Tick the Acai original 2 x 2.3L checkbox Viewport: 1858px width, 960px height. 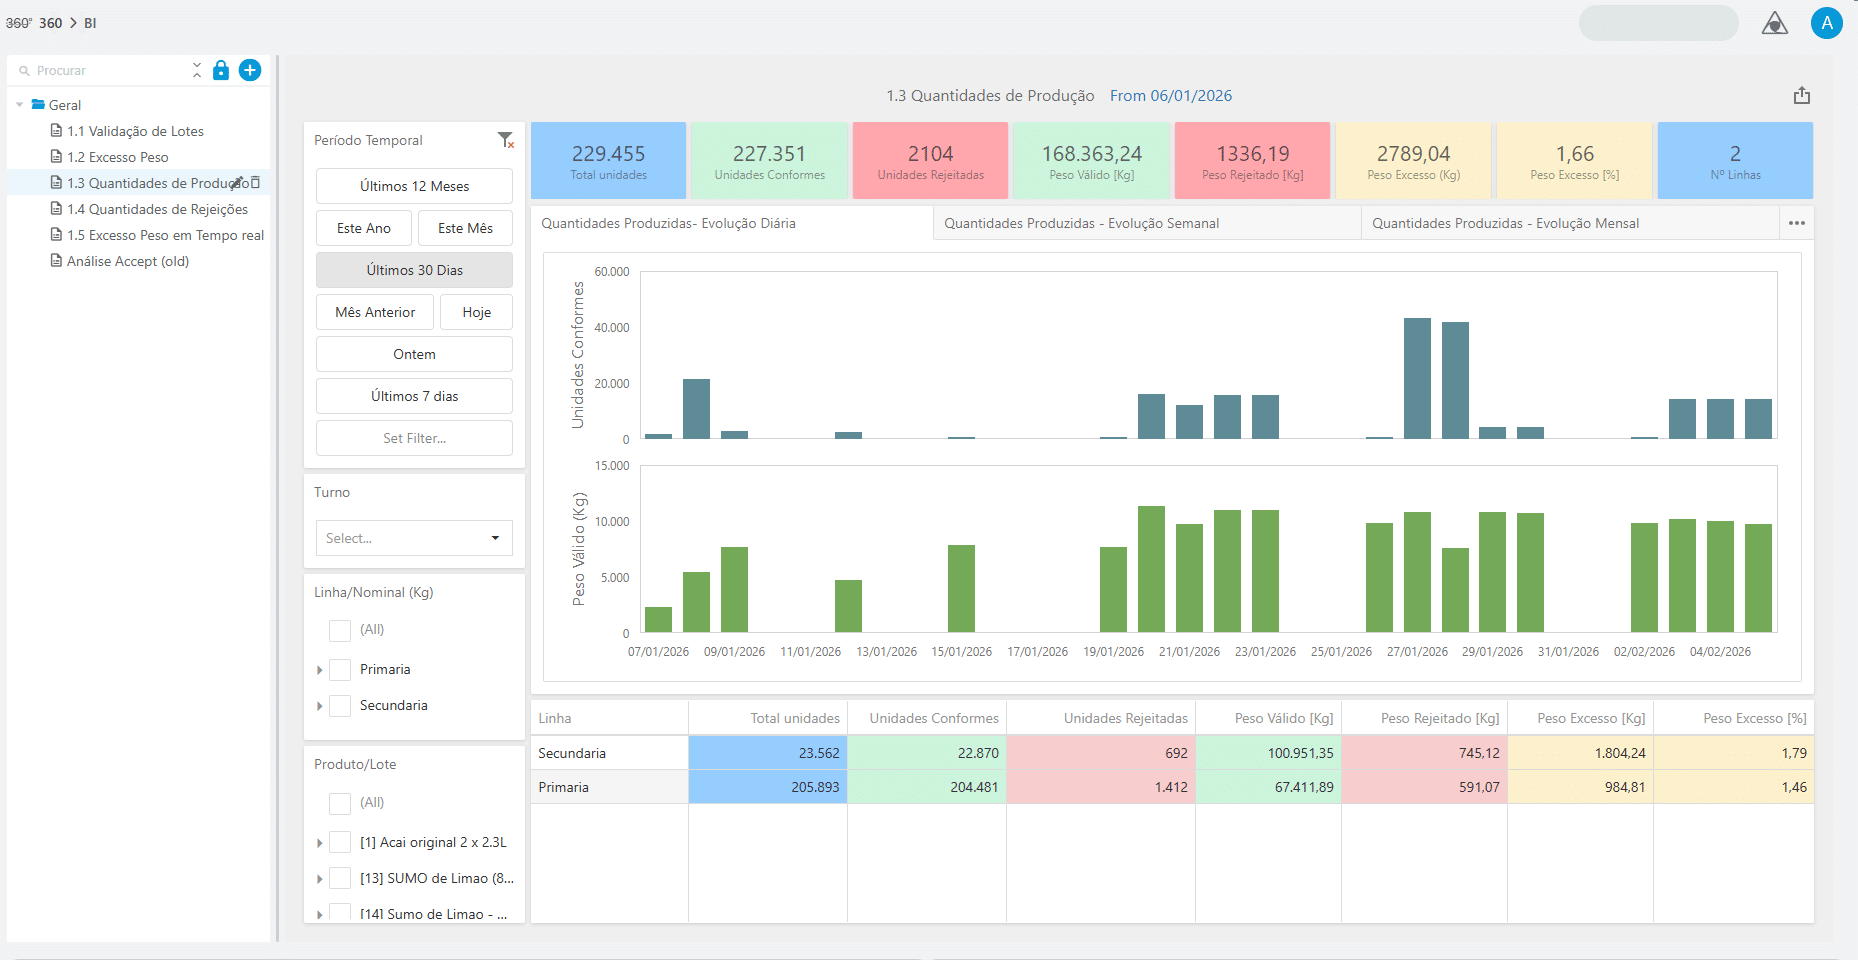coord(340,843)
